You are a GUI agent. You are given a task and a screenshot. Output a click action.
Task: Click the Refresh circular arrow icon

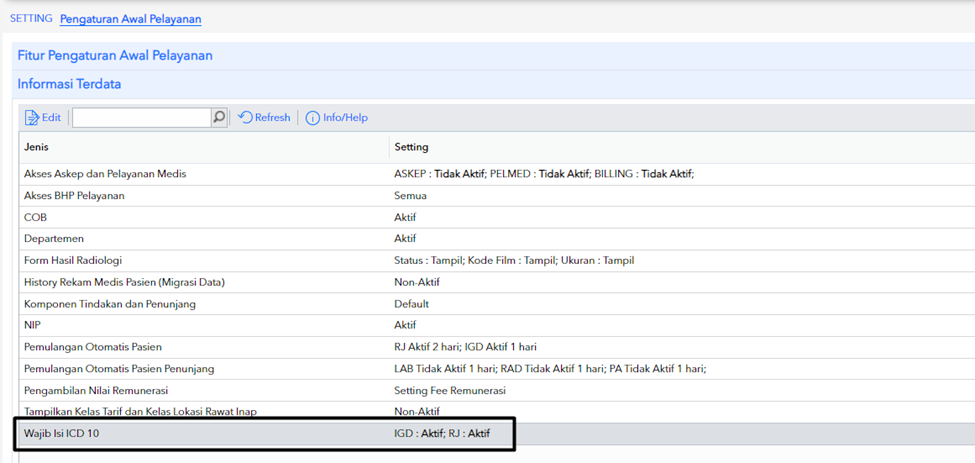coord(246,118)
